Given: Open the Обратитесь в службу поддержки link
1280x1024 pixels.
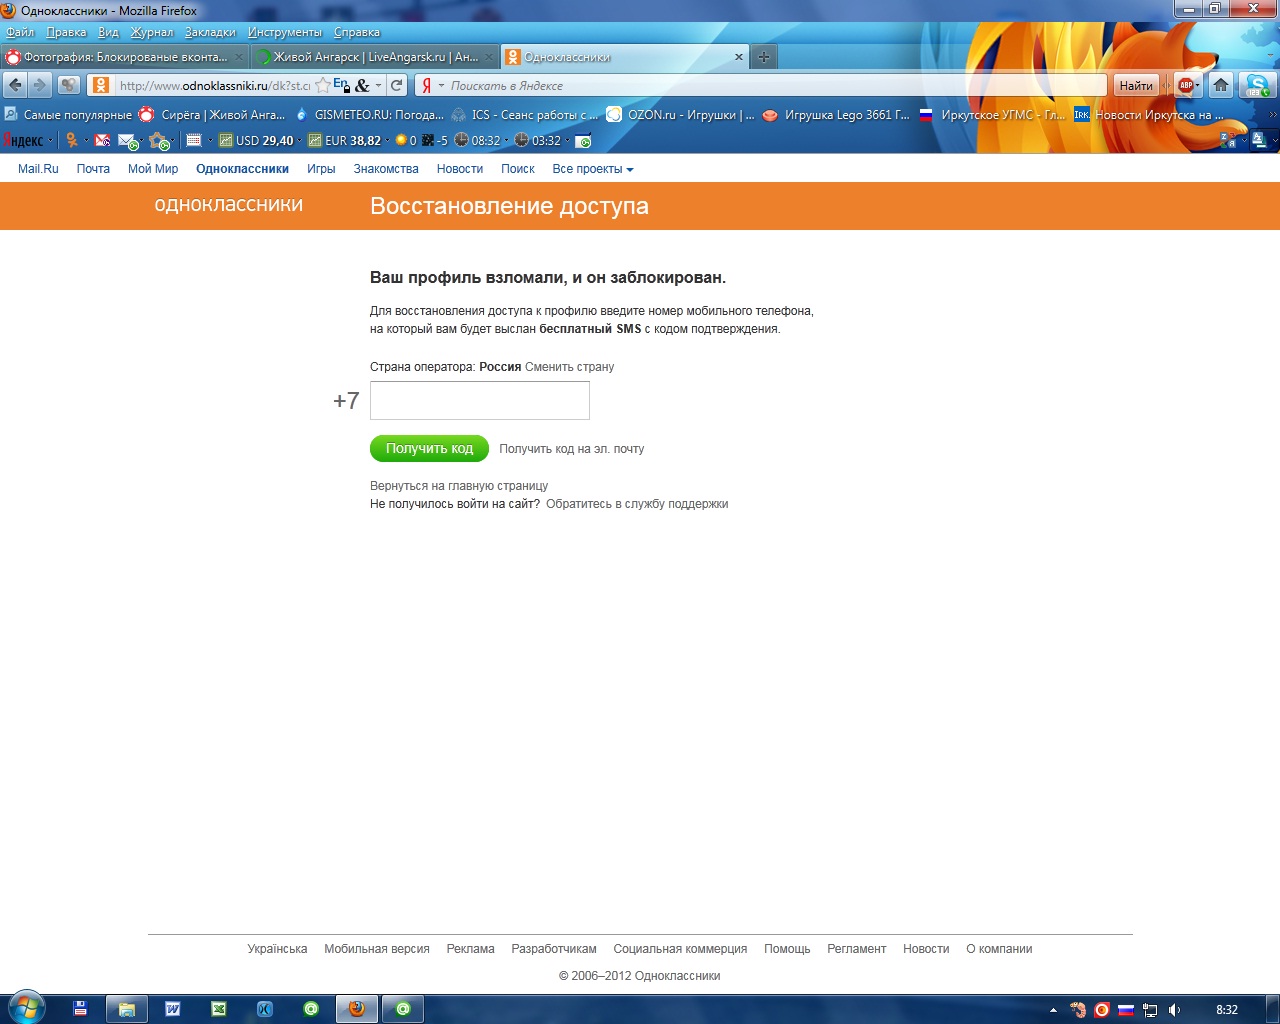Looking at the screenshot, I should point(637,504).
